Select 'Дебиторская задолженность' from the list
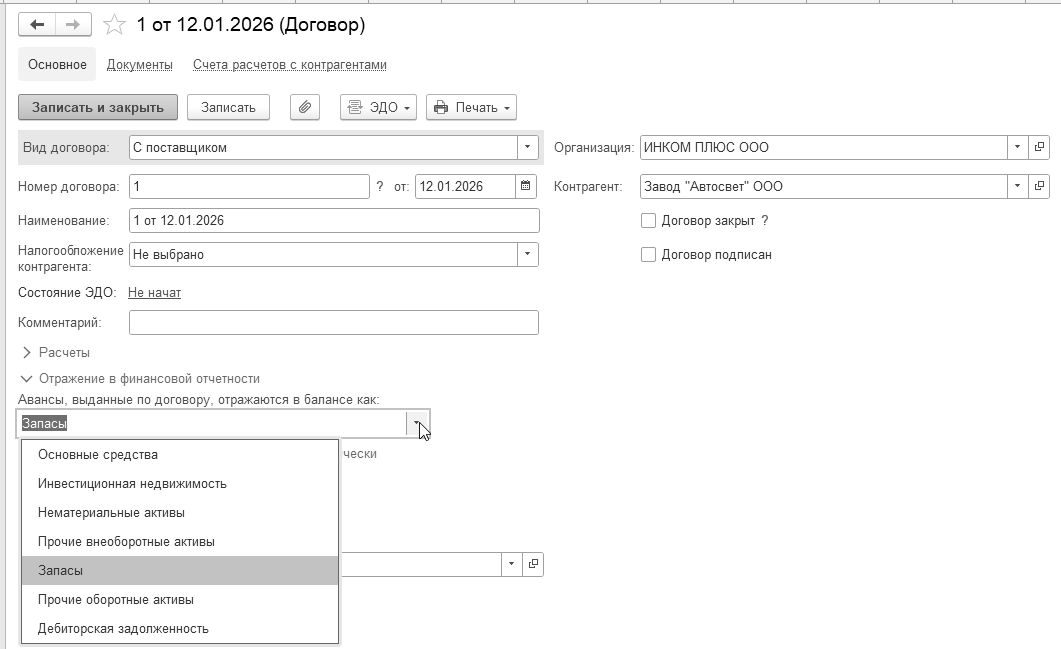Viewport: 1061px width, 649px height. coord(123,629)
